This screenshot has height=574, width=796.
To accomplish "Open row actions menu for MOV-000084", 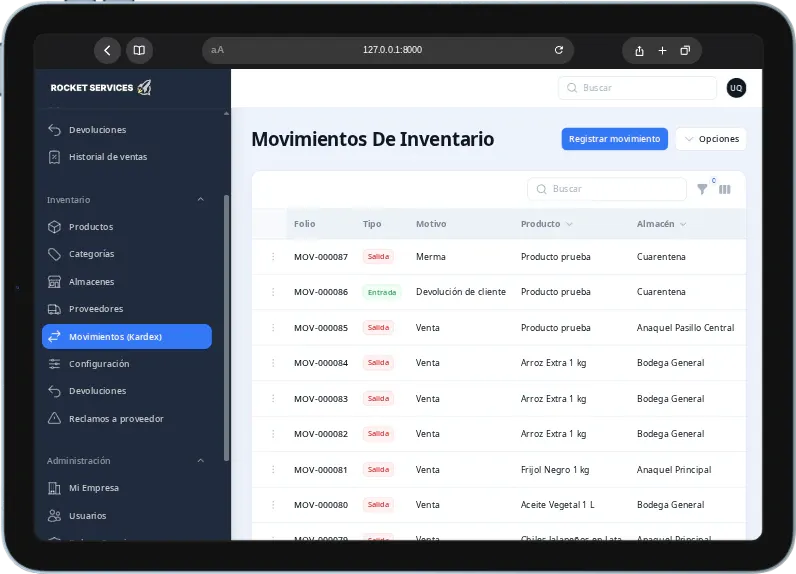I will point(273,363).
